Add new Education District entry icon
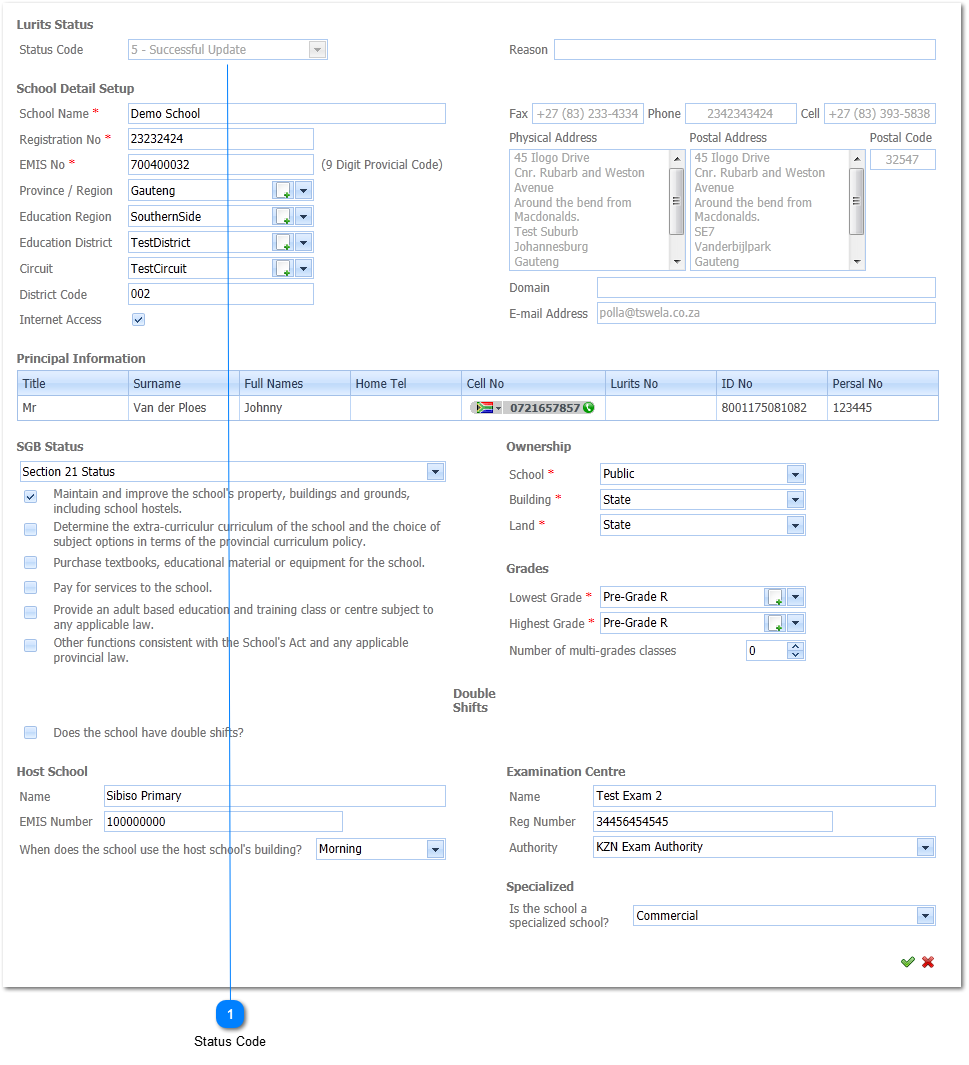 coord(283,242)
